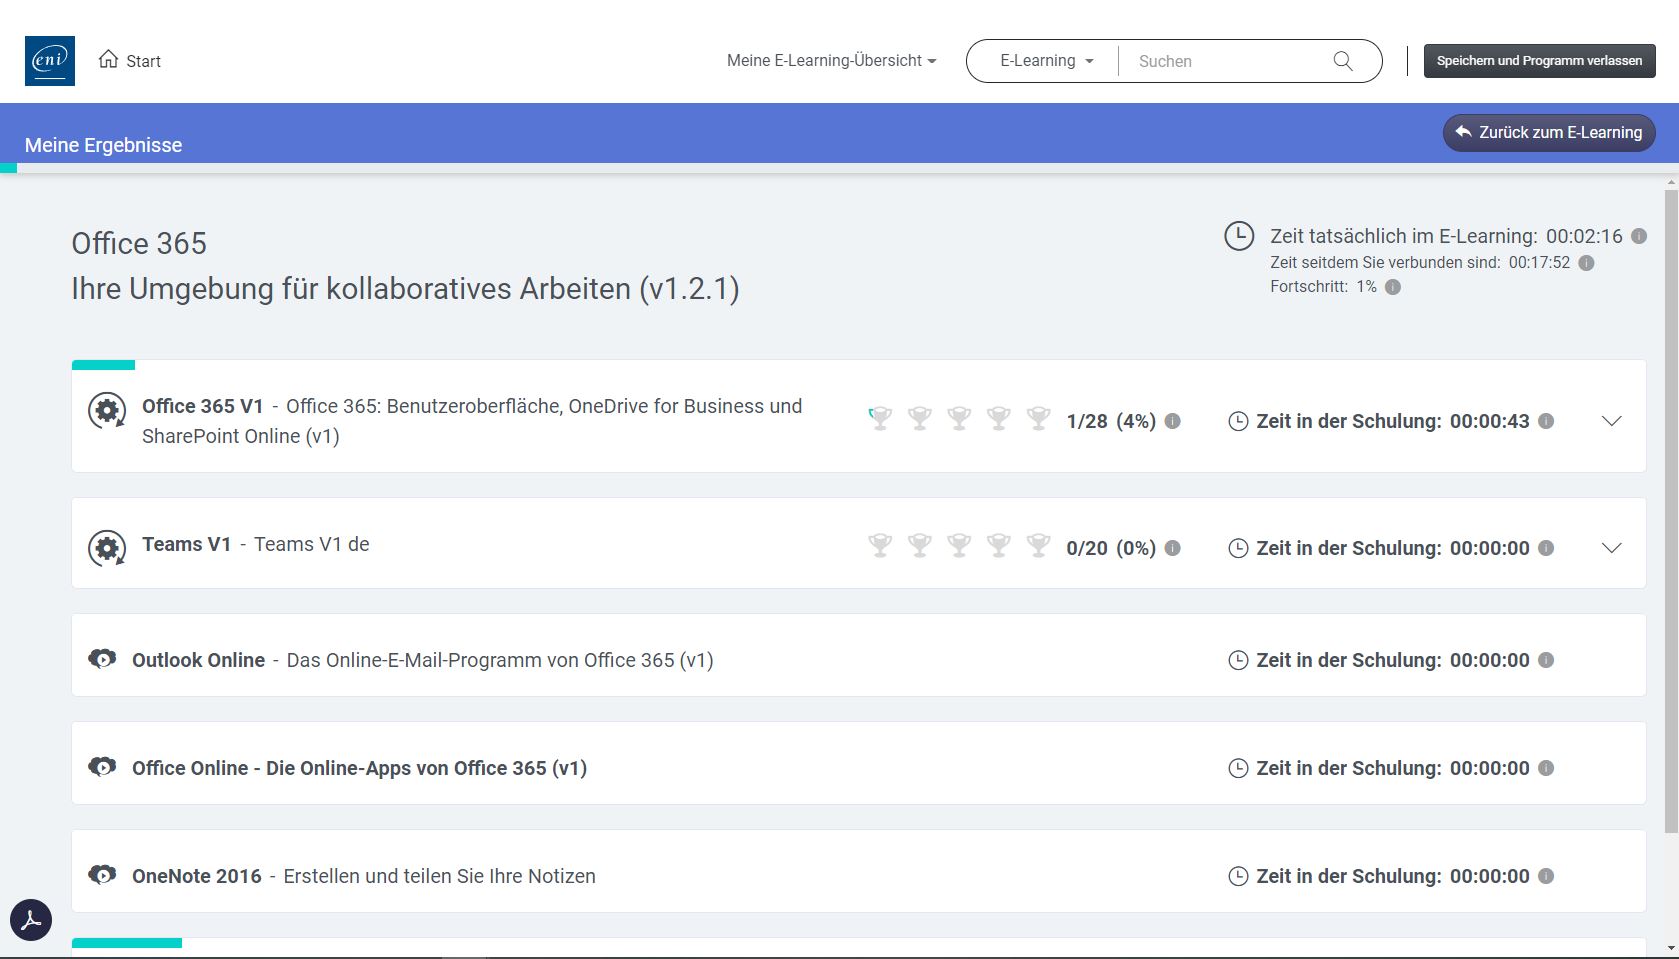Screen dimensions: 1679x959
Task: Info icon next to 1/28 (4%)
Action: [1173, 421]
